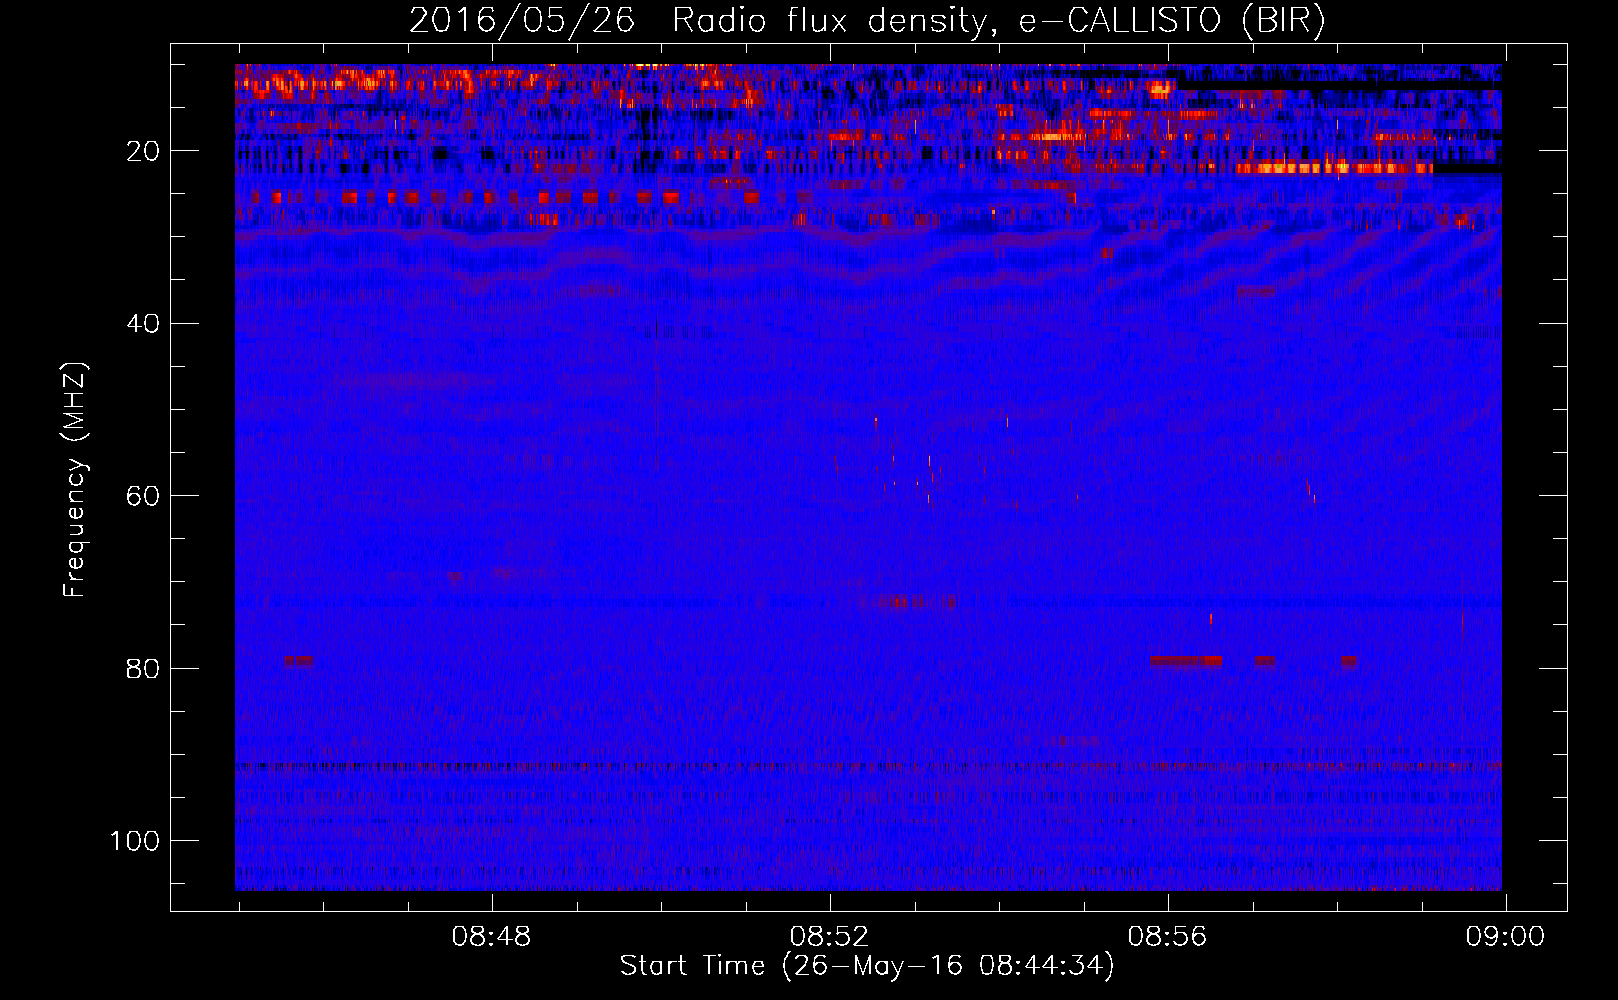Click the red 80 MHz signal block near 08:56

[1186, 661]
